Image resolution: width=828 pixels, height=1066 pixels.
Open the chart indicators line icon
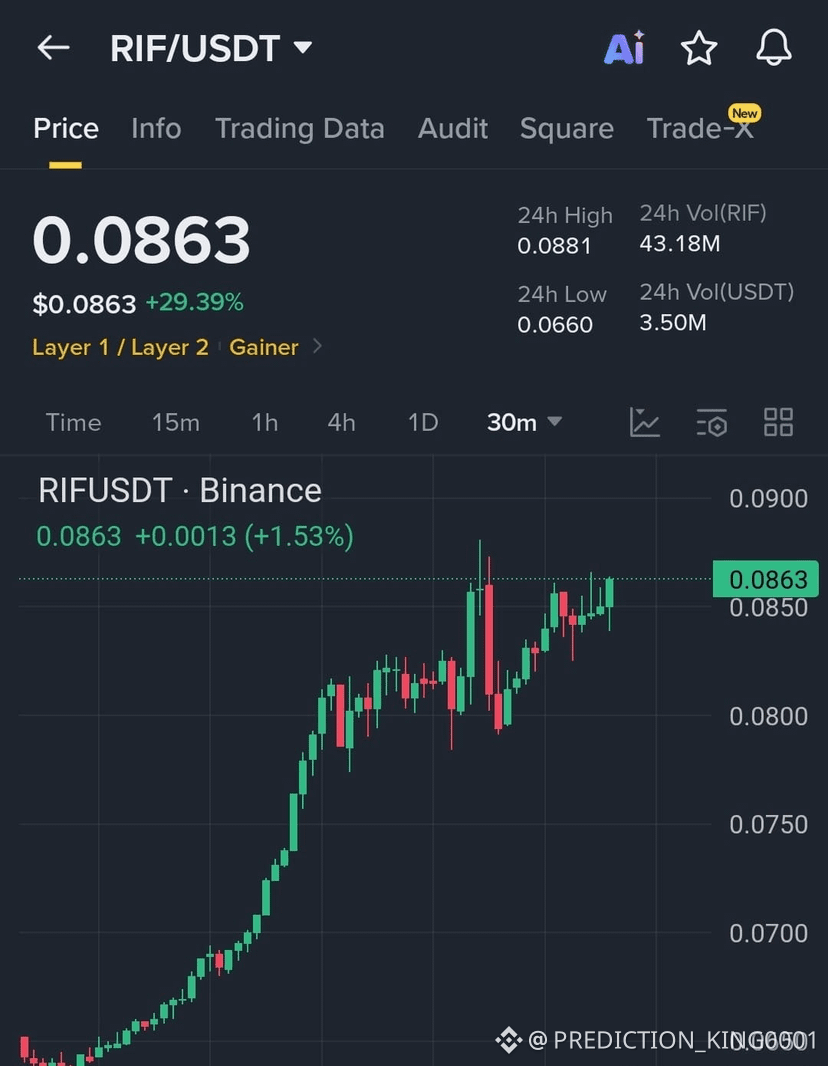[644, 422]
